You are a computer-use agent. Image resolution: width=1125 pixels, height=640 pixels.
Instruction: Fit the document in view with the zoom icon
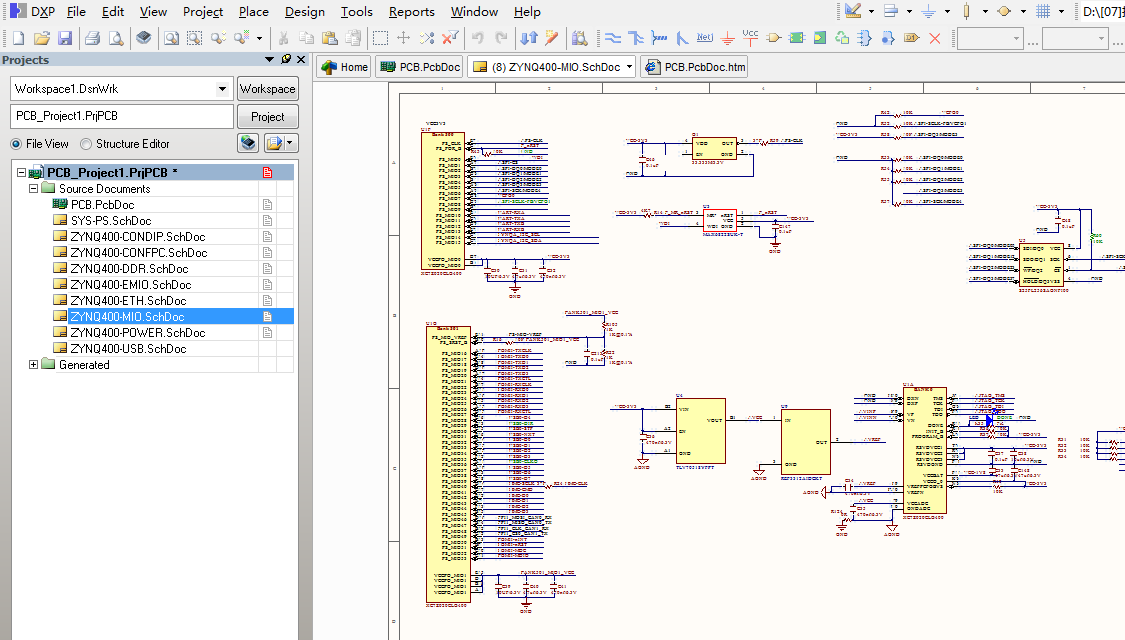click(171, 38)
